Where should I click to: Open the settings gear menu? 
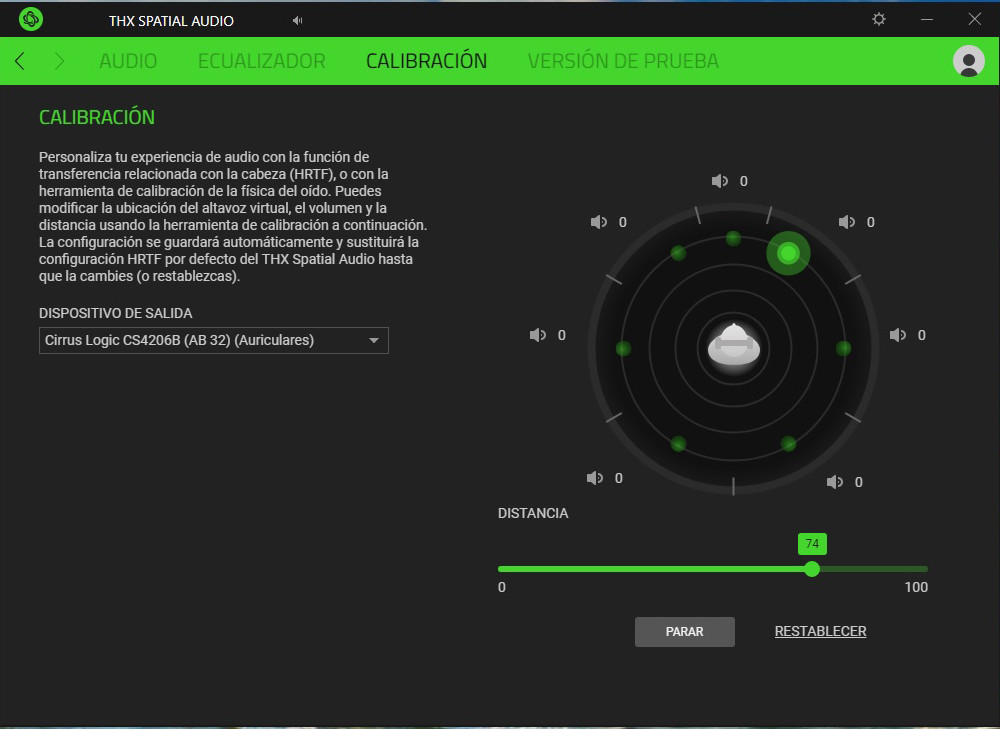coord(878,19)
